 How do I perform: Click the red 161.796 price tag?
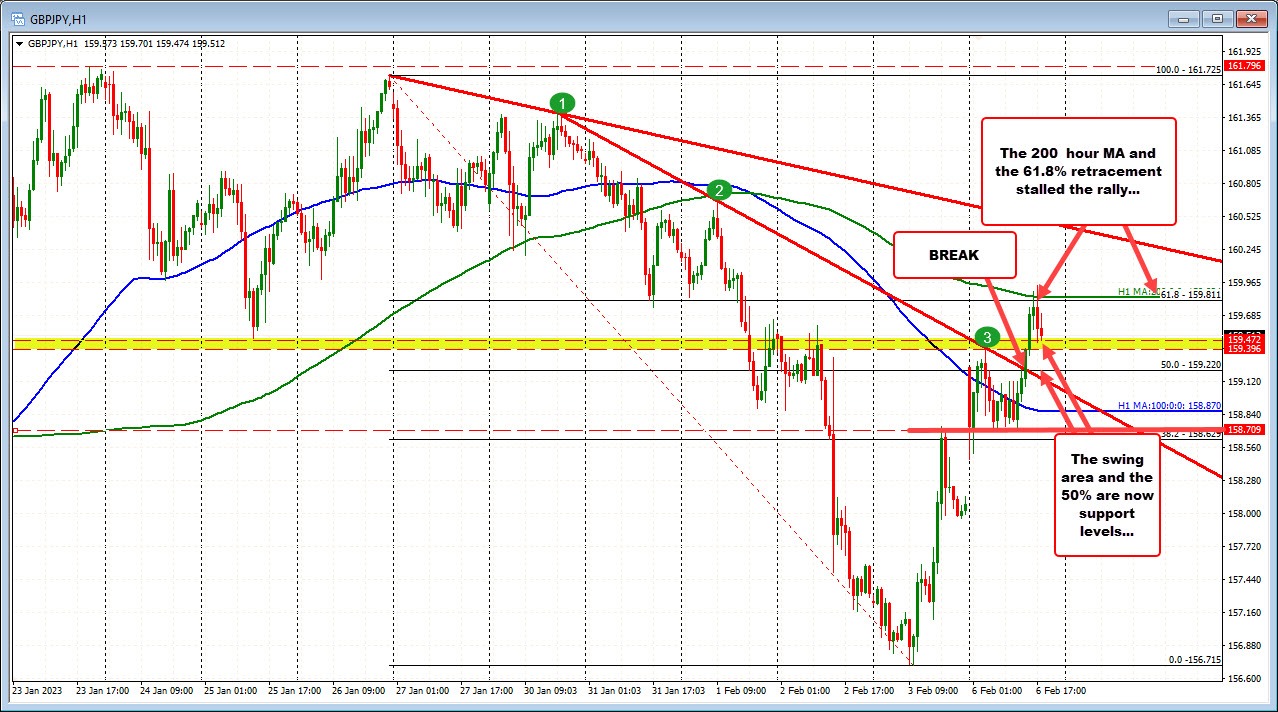(x=1244, y=66)
